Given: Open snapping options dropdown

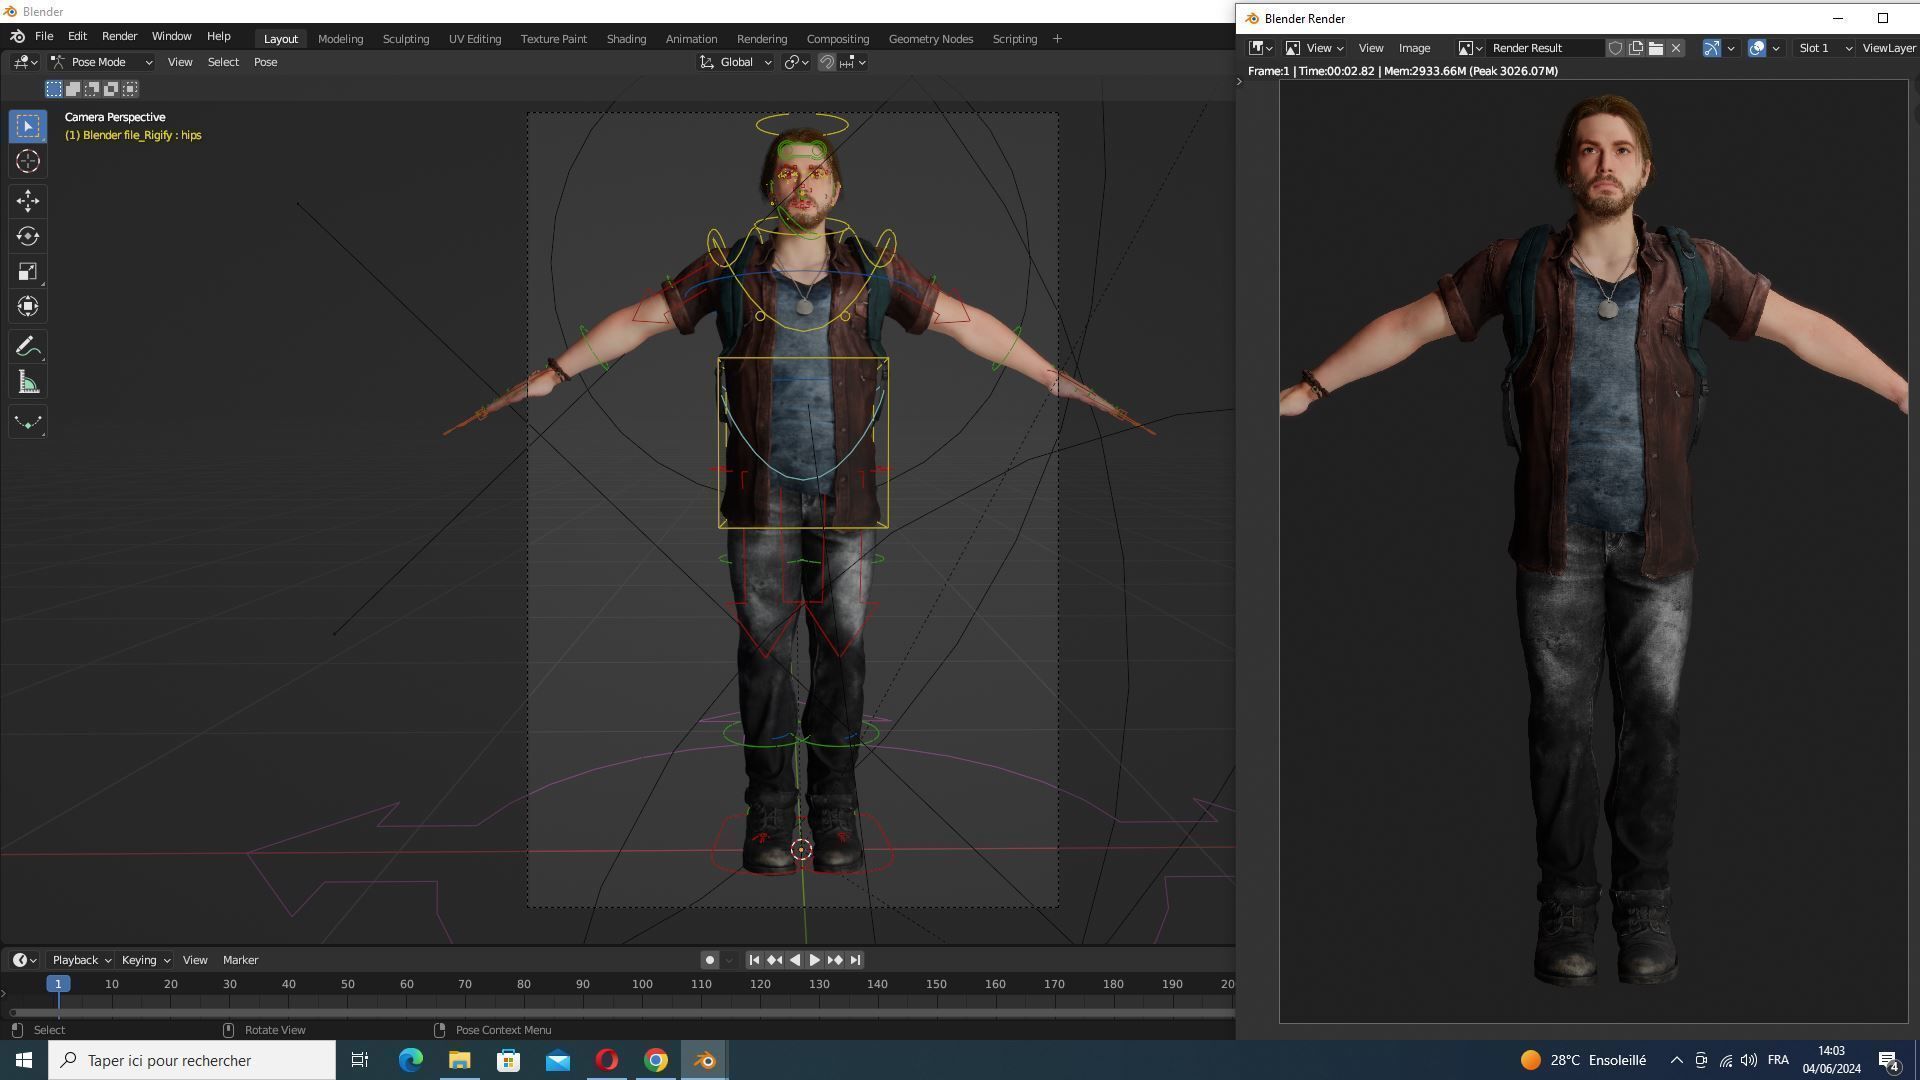Looking at the screenshot, I should point(853,62).
